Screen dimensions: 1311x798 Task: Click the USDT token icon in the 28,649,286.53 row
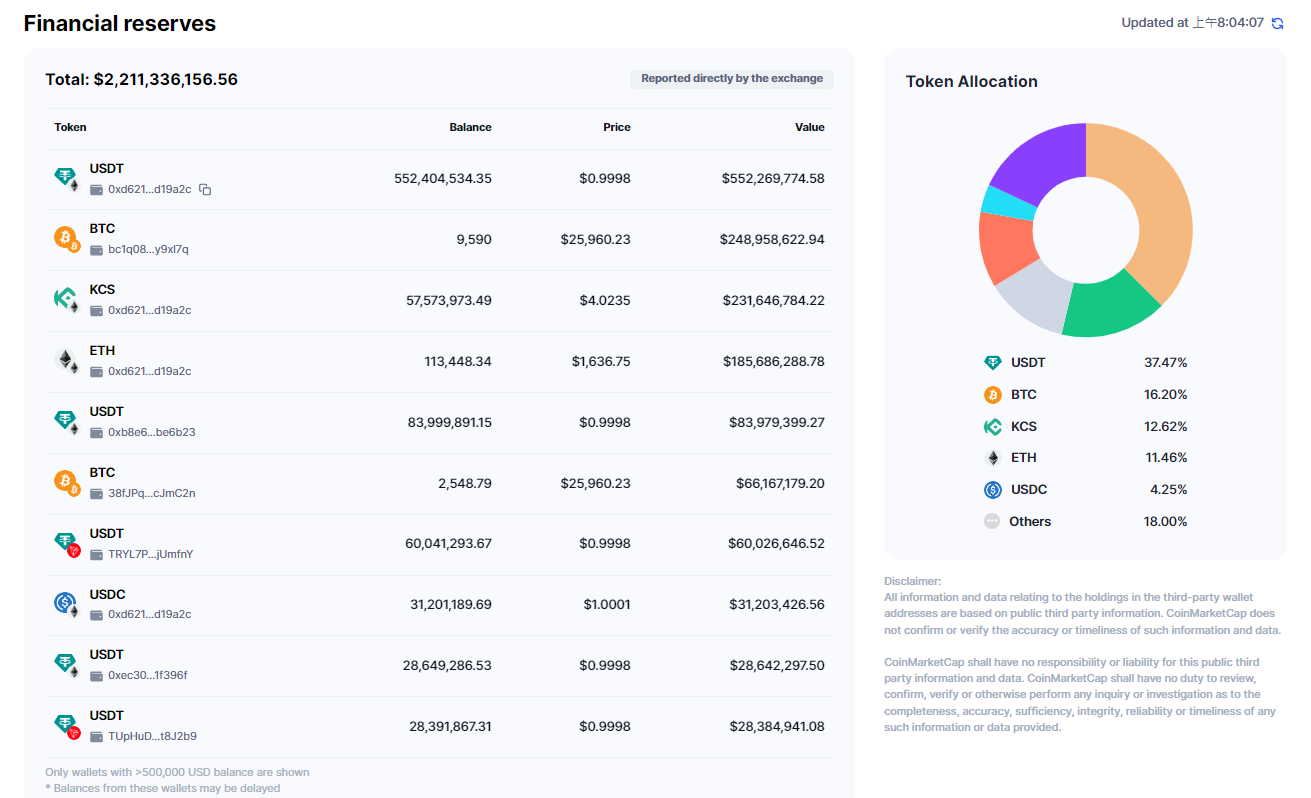click(66, 665)
